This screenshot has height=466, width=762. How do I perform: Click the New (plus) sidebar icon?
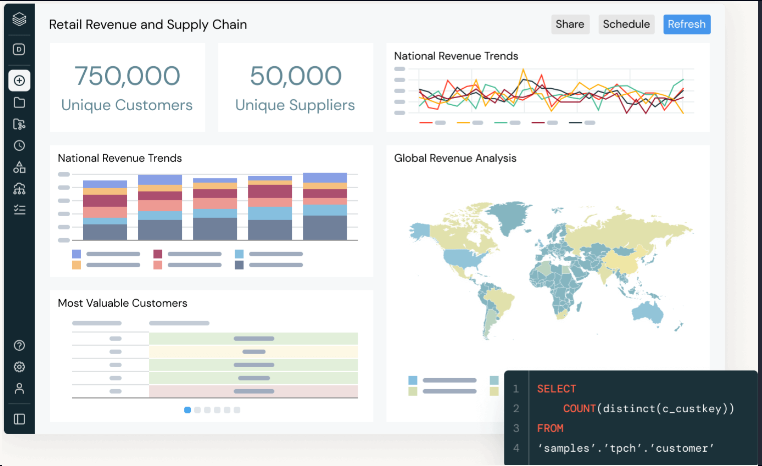click(x=19, y=80)
